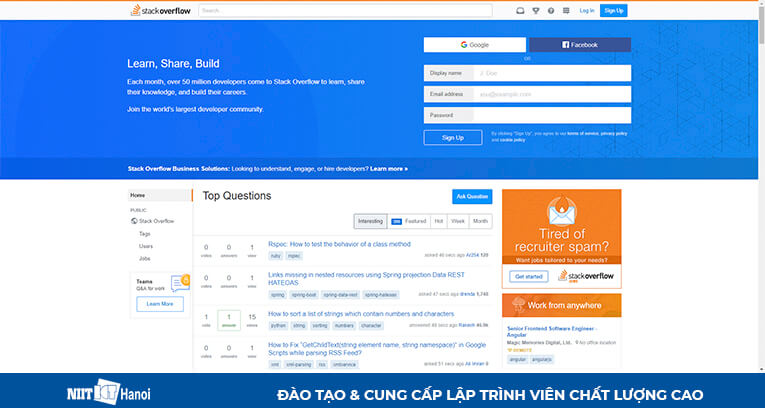Screen dimensions: 765x408
Task: Switch to the Interesting tab
Action: pyautogui.click(x=370, y=221)
